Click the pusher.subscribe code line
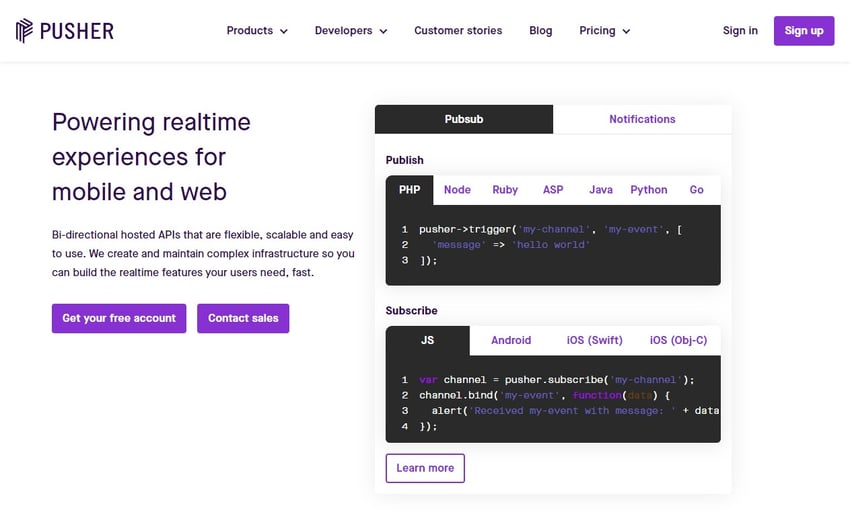 coord(556,380)
